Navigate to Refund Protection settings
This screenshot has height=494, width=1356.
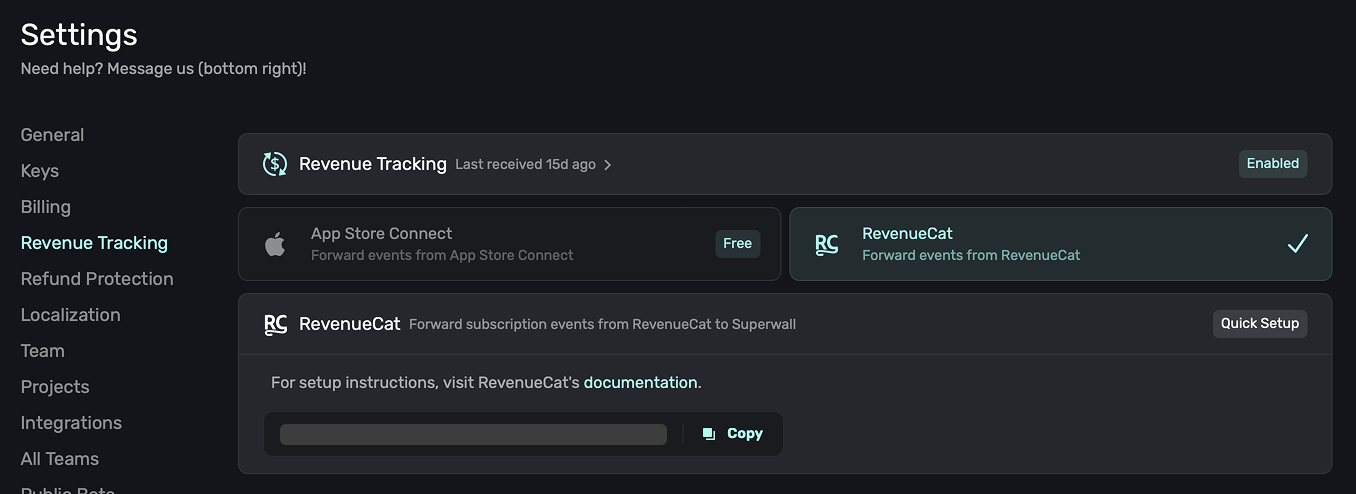[97, 279]
